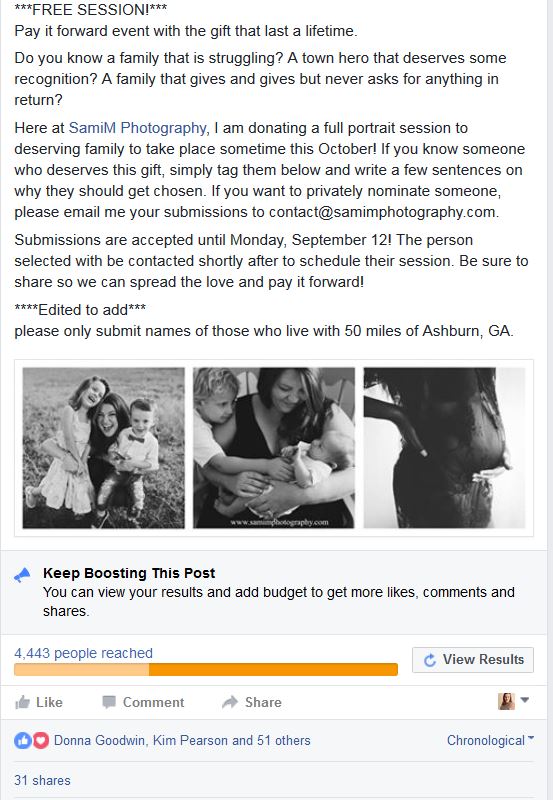Image resolution: width=553 pixels, height=800 pixels.
Task: Click the small profile avatar picture
Action: coord(506,702)
